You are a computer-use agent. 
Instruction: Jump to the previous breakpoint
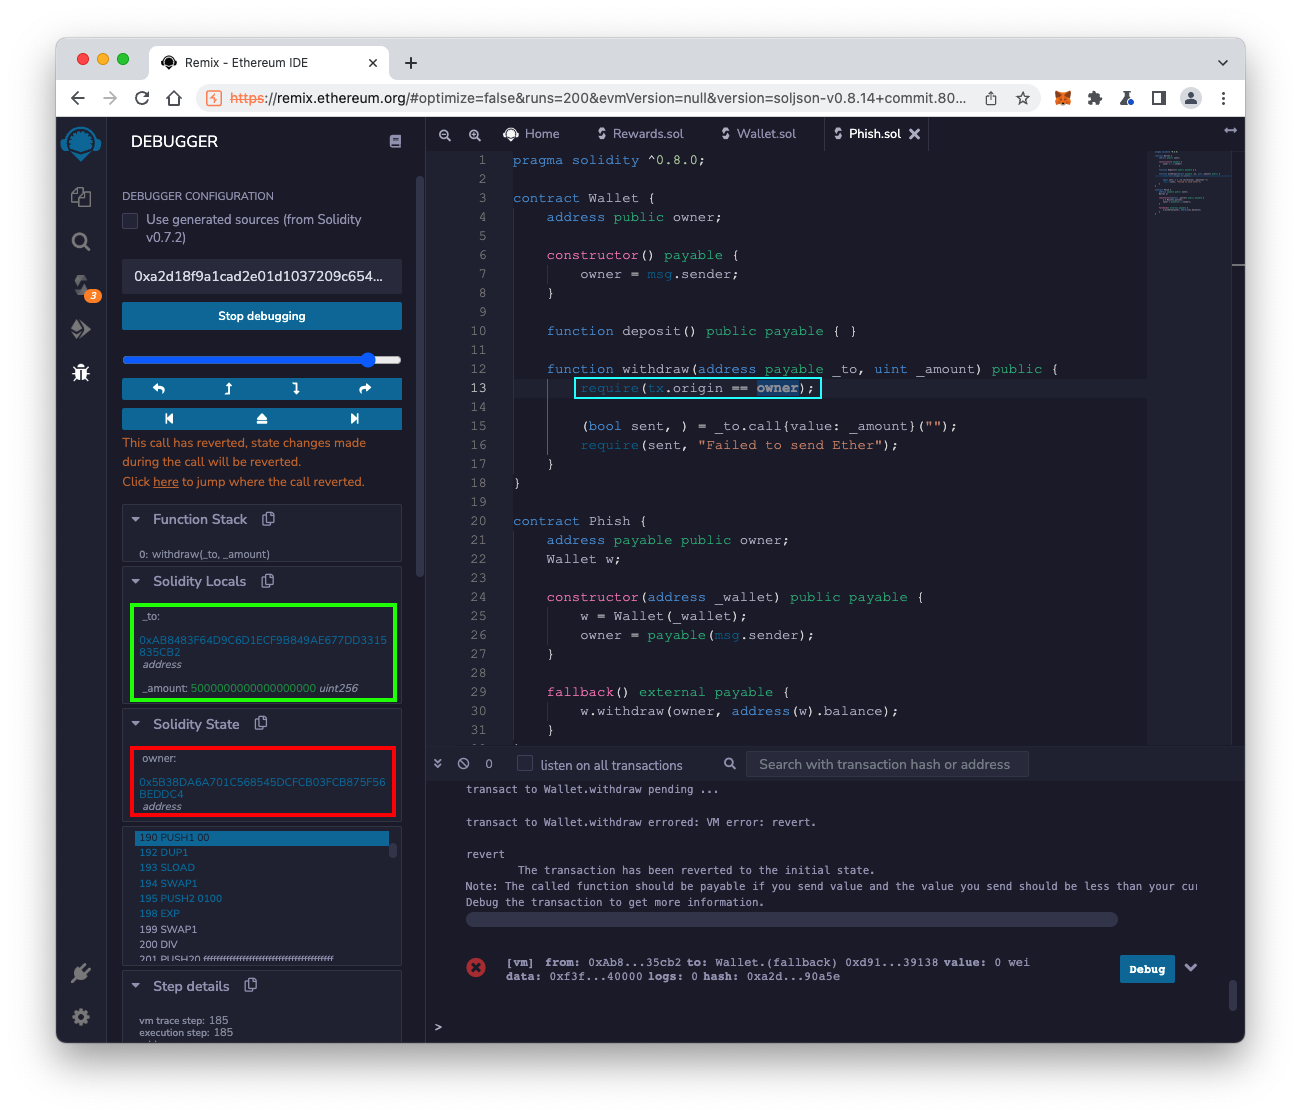click(169, 419)
